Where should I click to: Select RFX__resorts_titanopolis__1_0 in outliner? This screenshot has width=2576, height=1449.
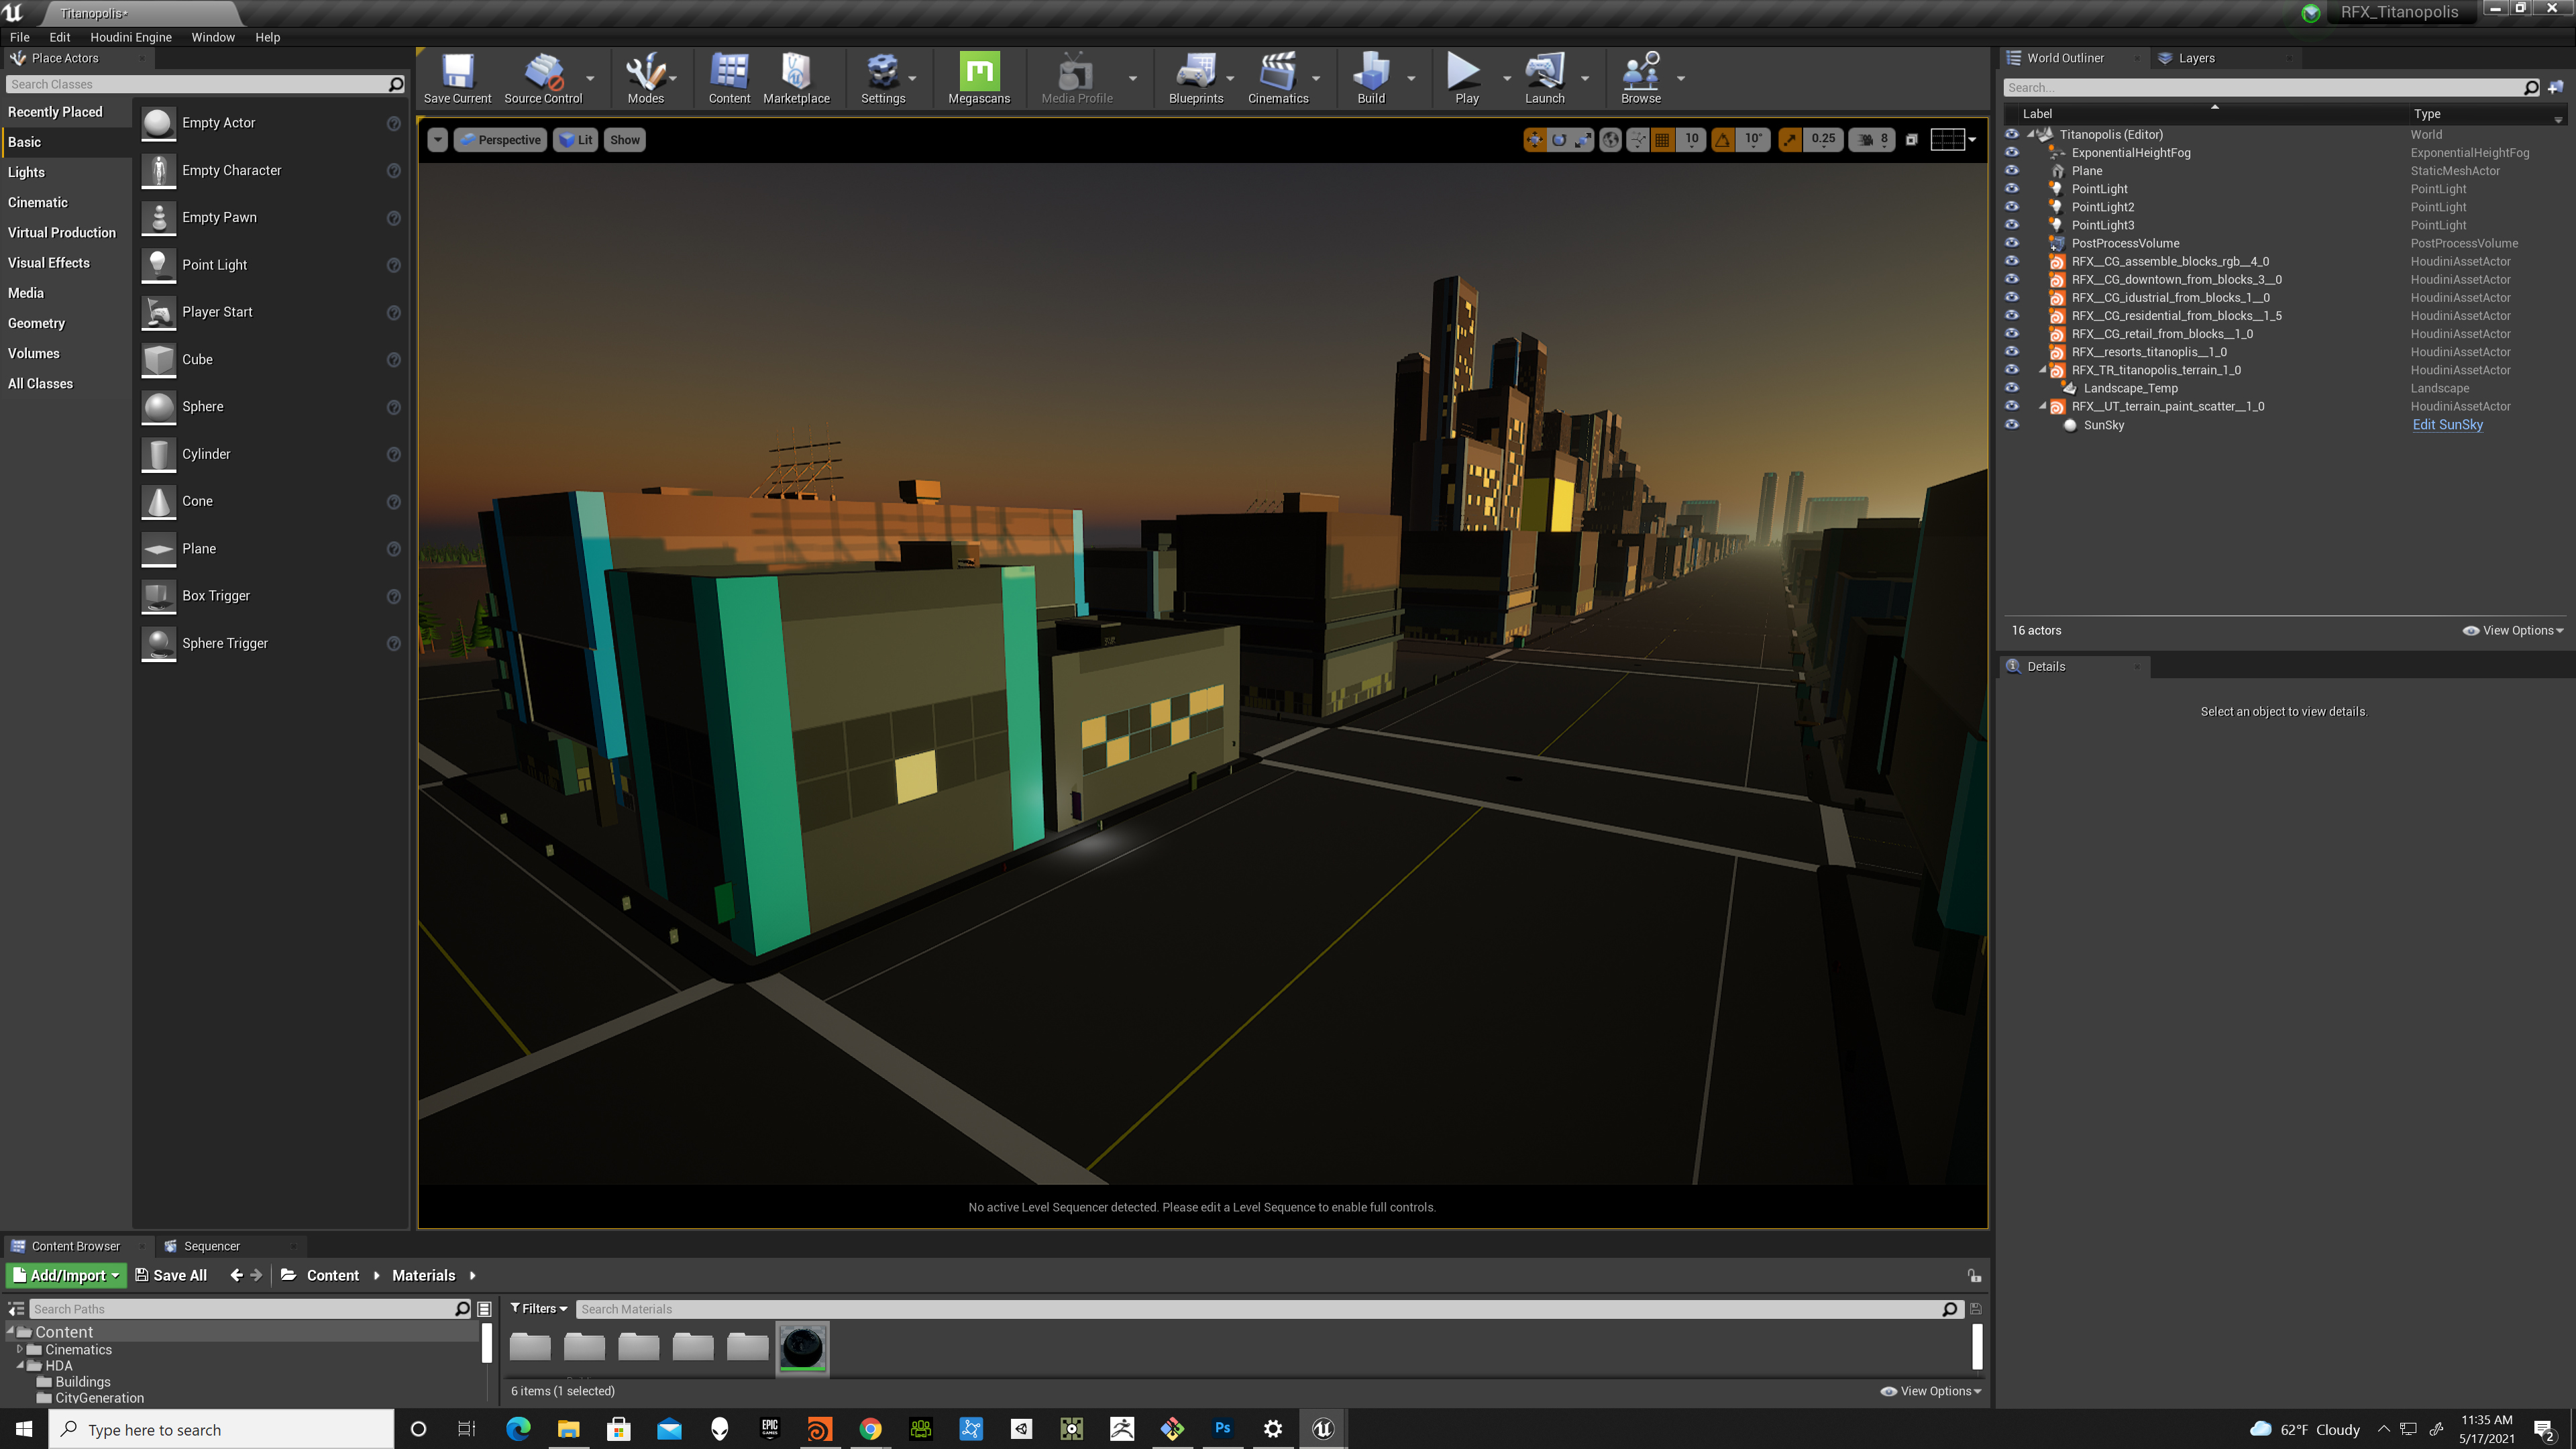click(2149, 352)
